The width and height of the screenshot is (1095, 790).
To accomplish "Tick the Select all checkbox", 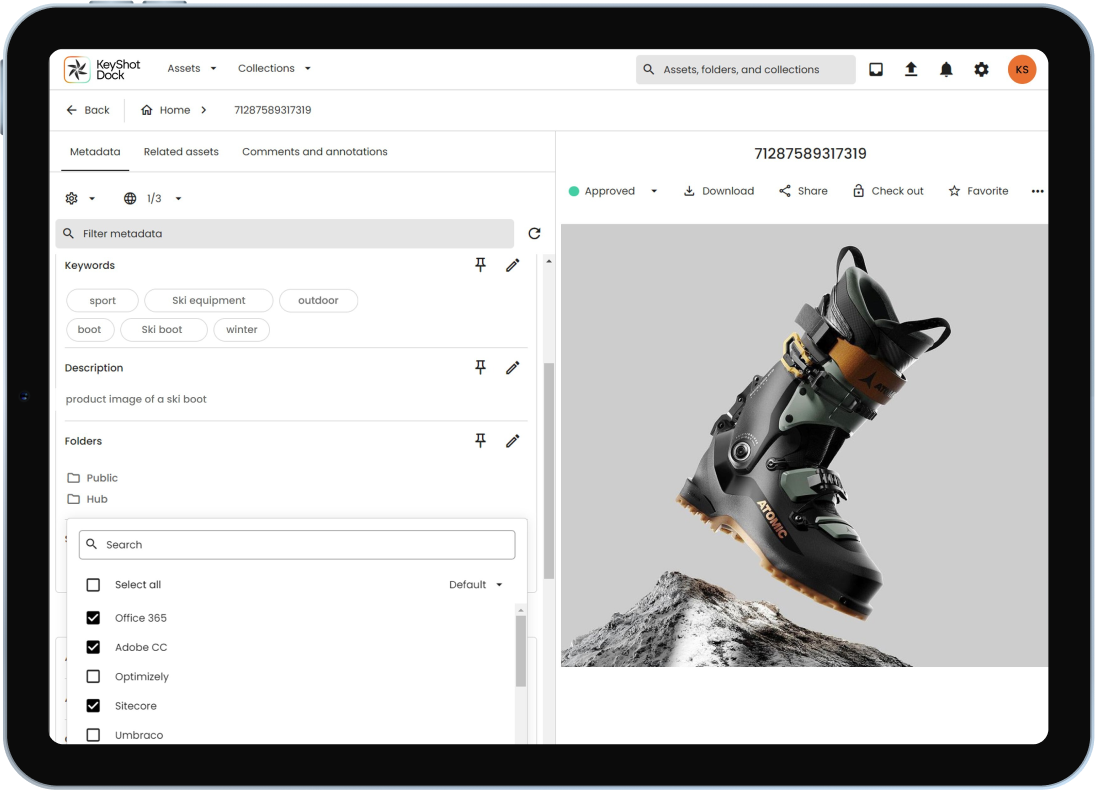I will click(93, 585).
